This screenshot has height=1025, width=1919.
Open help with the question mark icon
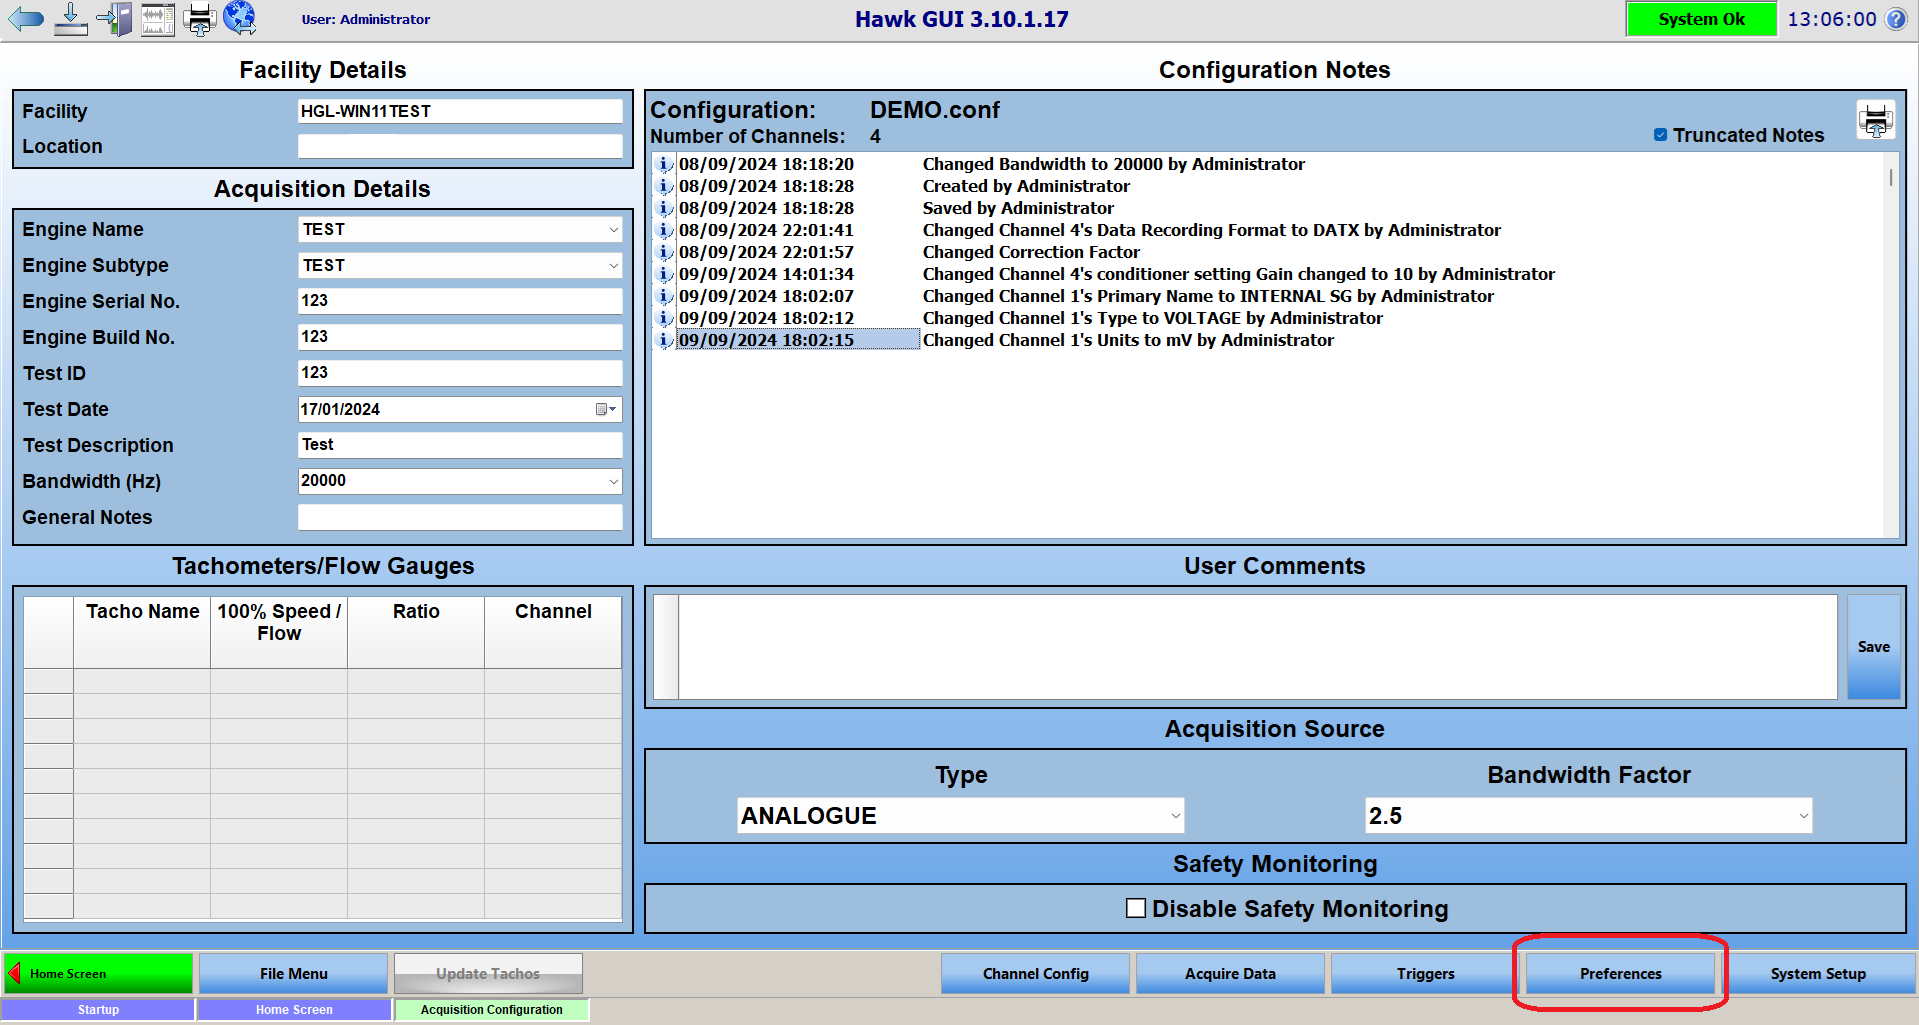pos(1896,19)
